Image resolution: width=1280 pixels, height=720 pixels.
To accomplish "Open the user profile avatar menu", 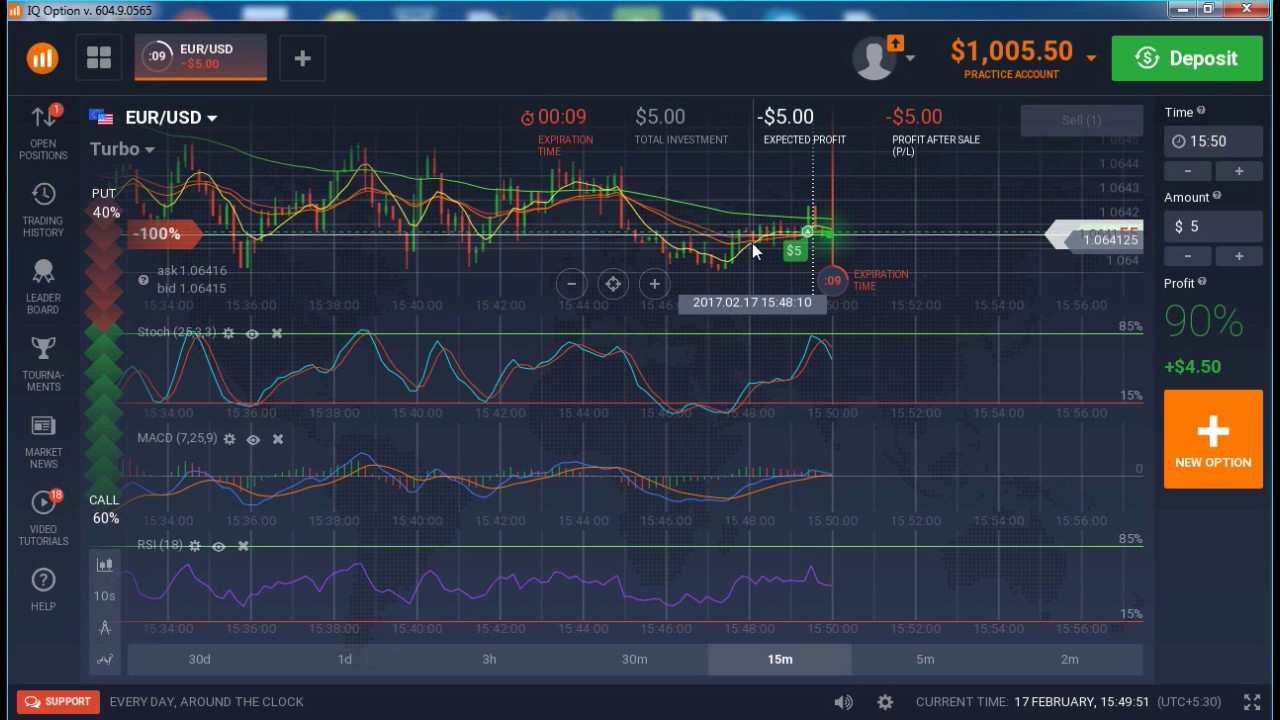I will pos(876,58).
